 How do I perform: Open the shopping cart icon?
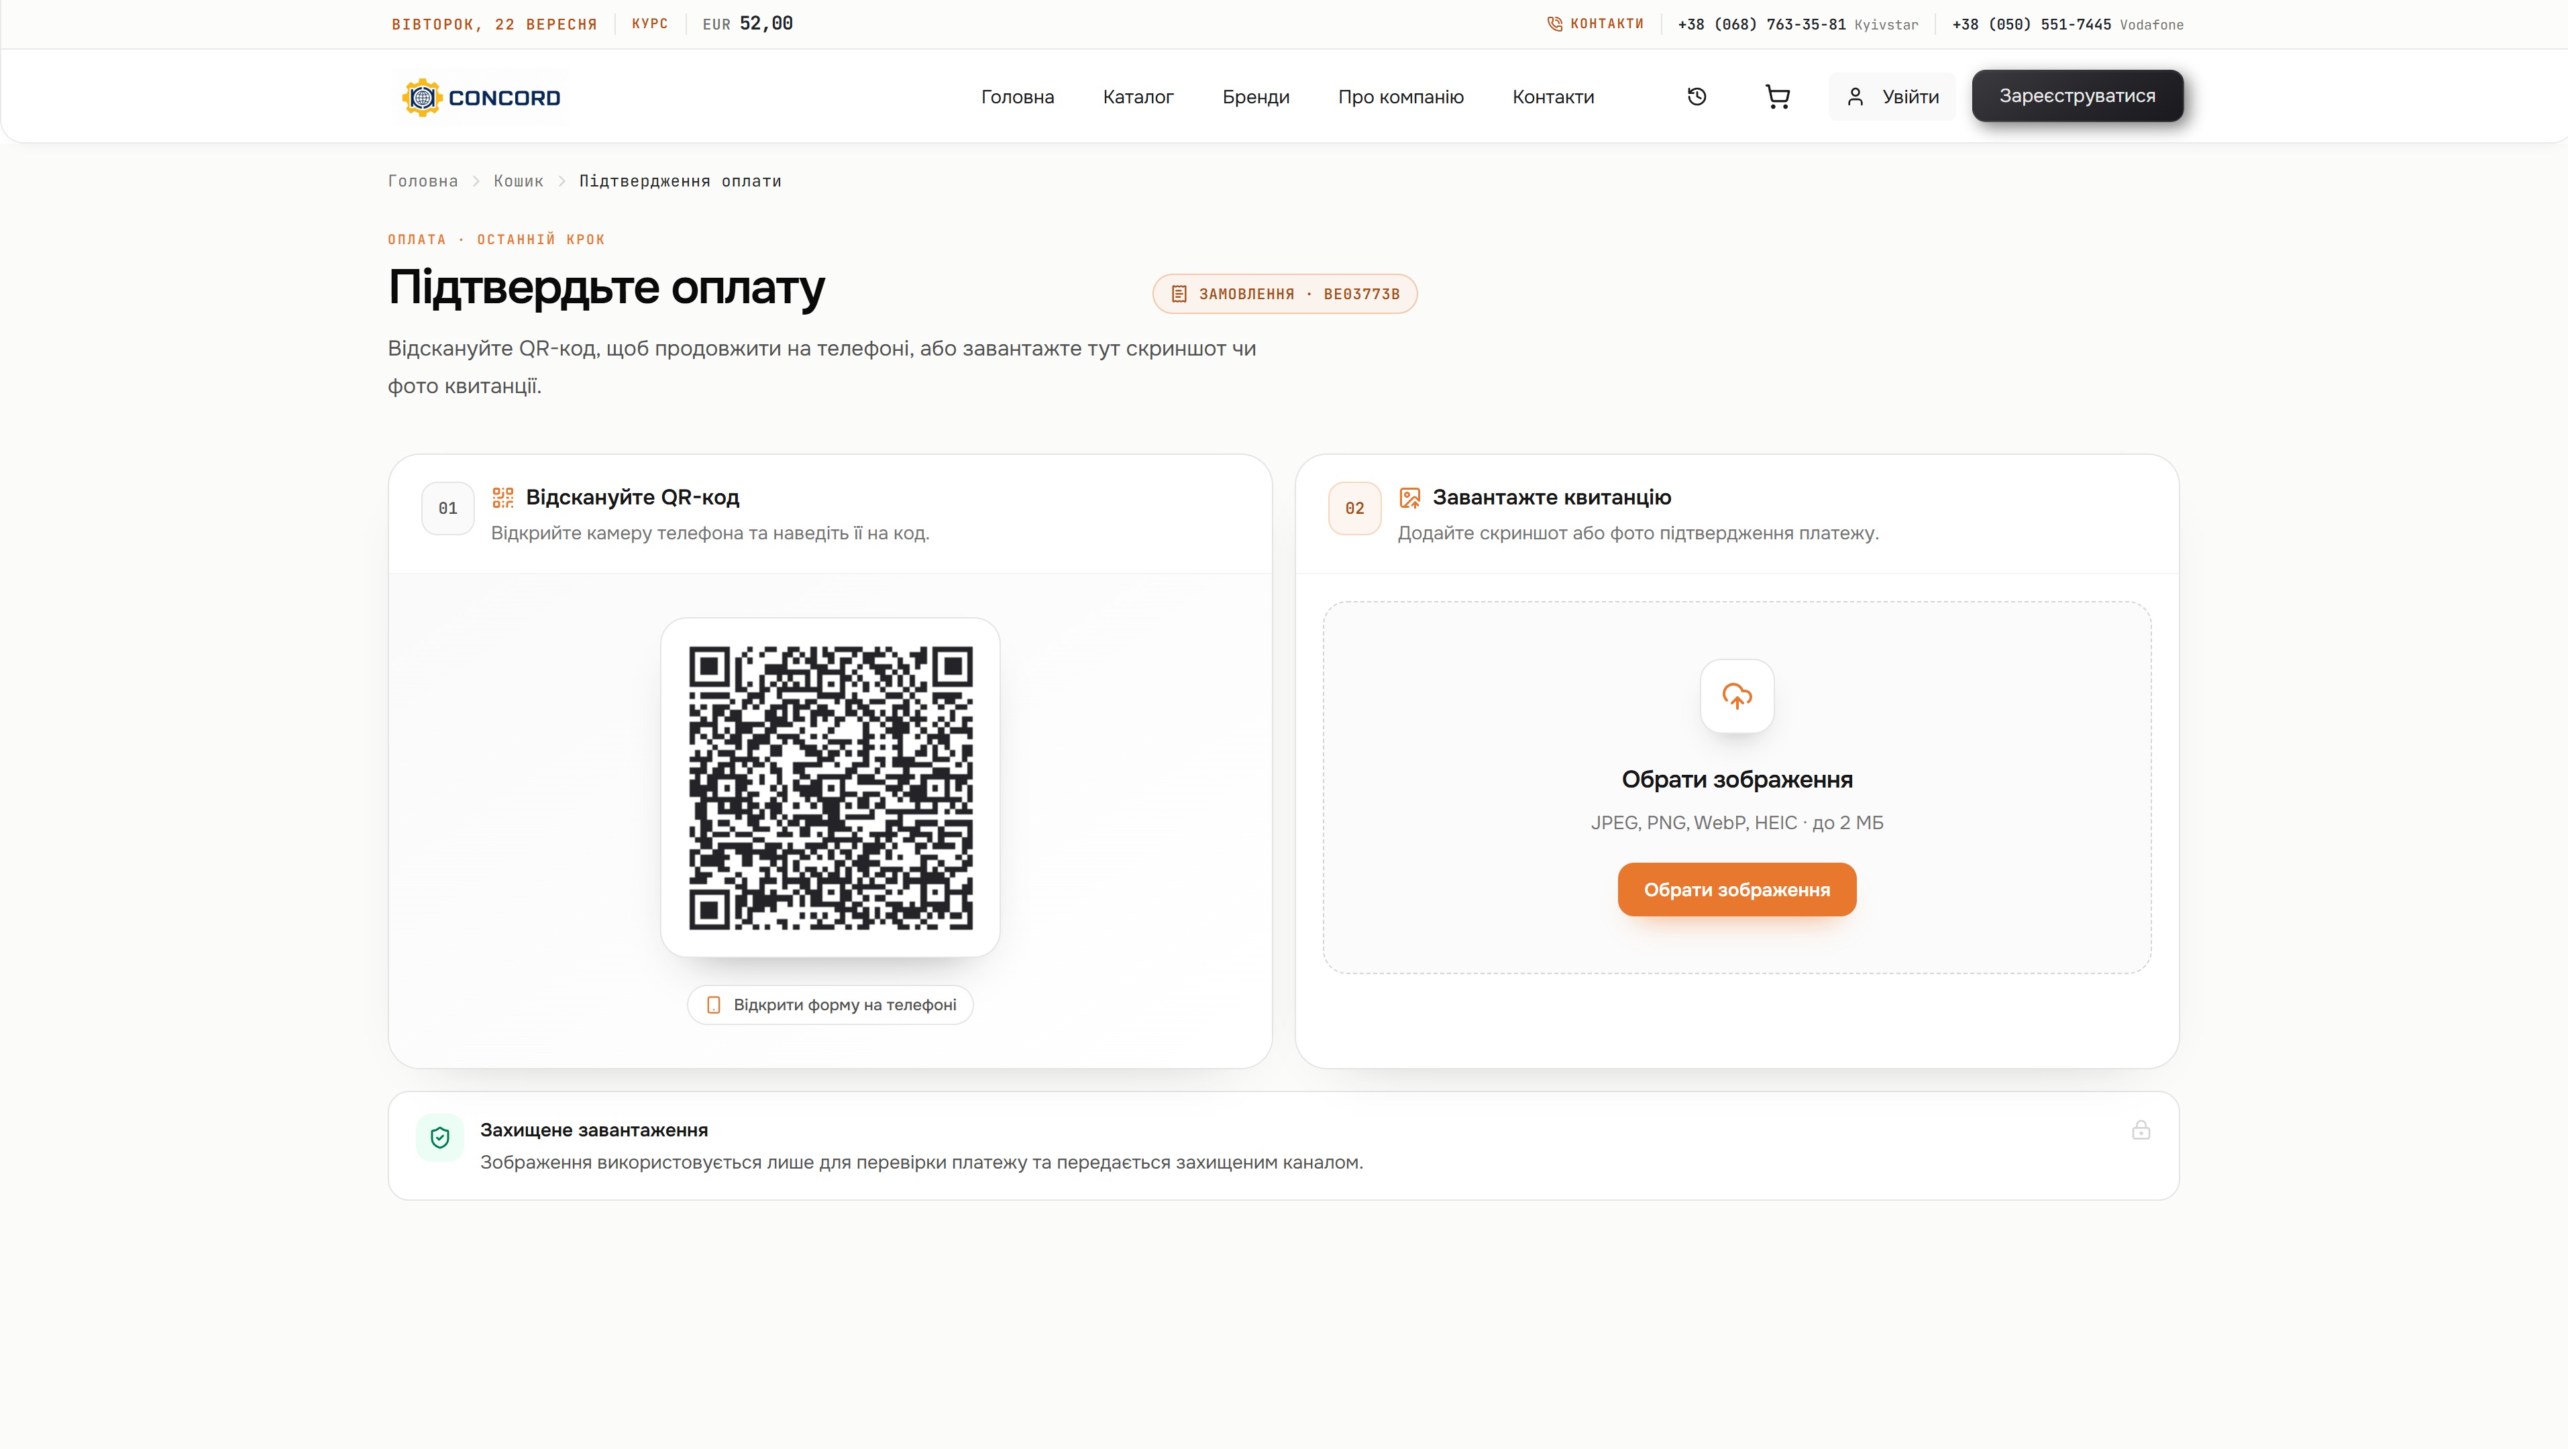coord(1777,97)
